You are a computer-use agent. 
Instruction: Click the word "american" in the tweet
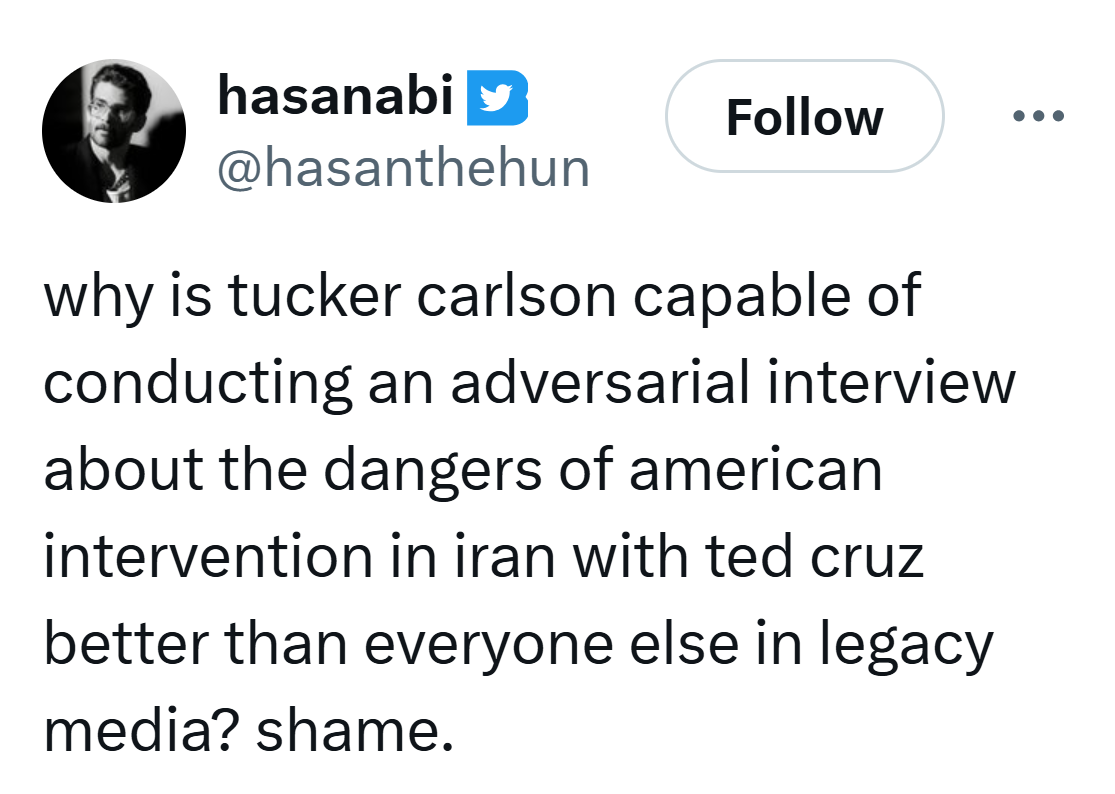[756, 471]
